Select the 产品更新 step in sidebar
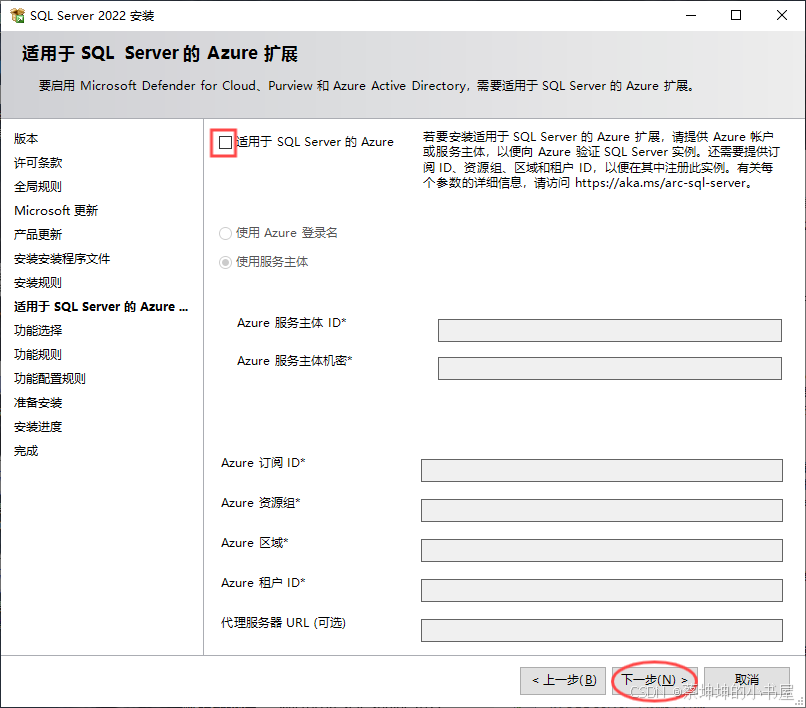The height and width of the screenshot is (708, 806). point(38,234)
